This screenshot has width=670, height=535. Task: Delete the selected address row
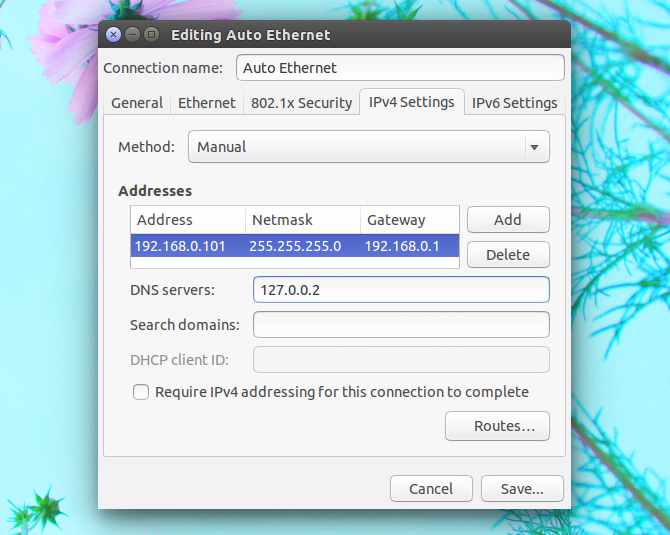tap(508, 255)
